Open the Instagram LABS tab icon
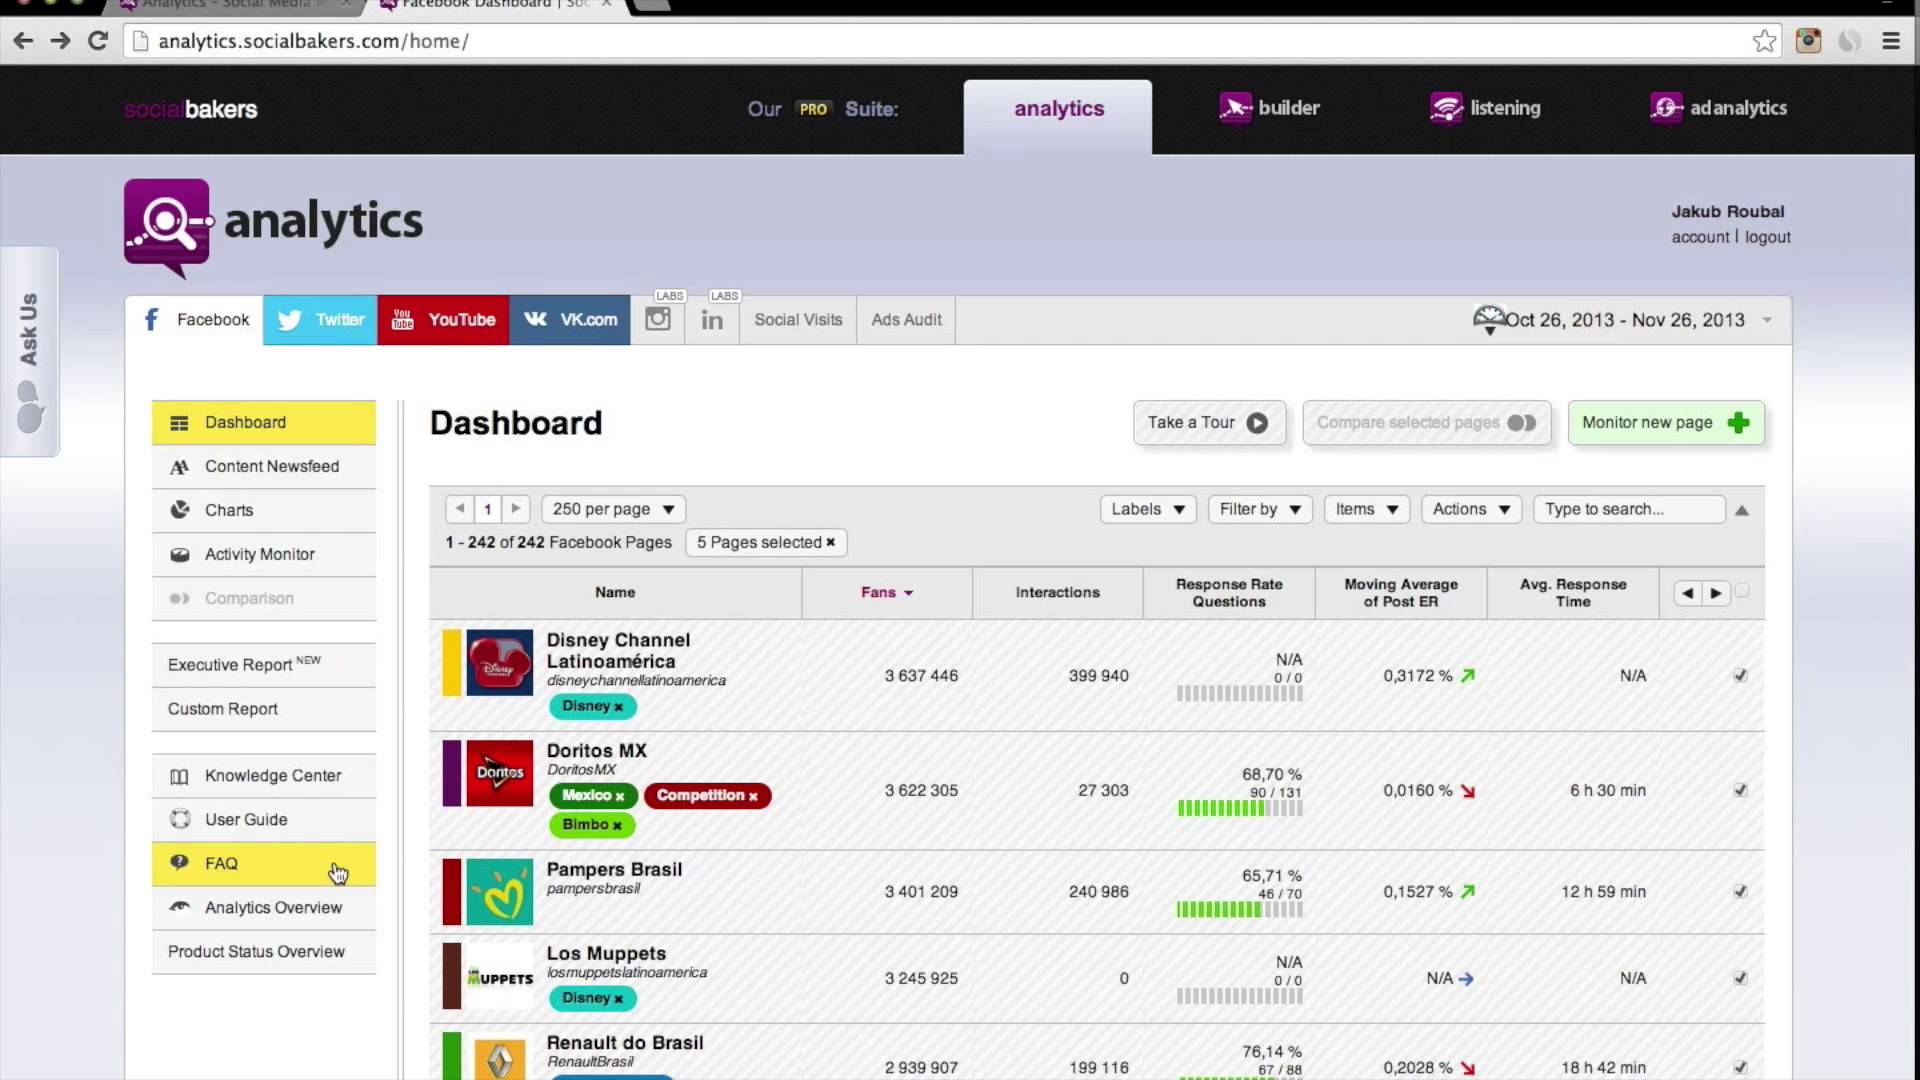Image resolution: width=1920 pixels, height=1080 pixels. 658,320
